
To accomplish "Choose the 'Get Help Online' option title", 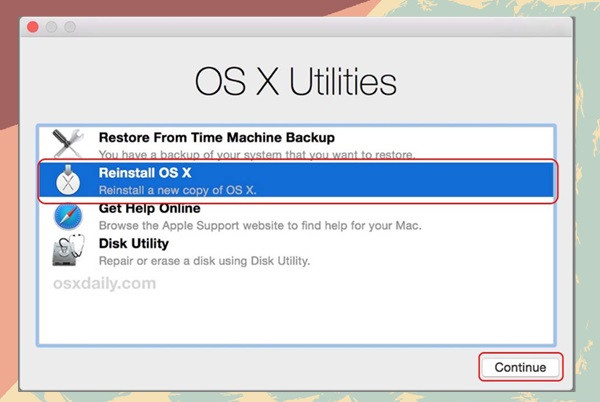I will (149, 208).
